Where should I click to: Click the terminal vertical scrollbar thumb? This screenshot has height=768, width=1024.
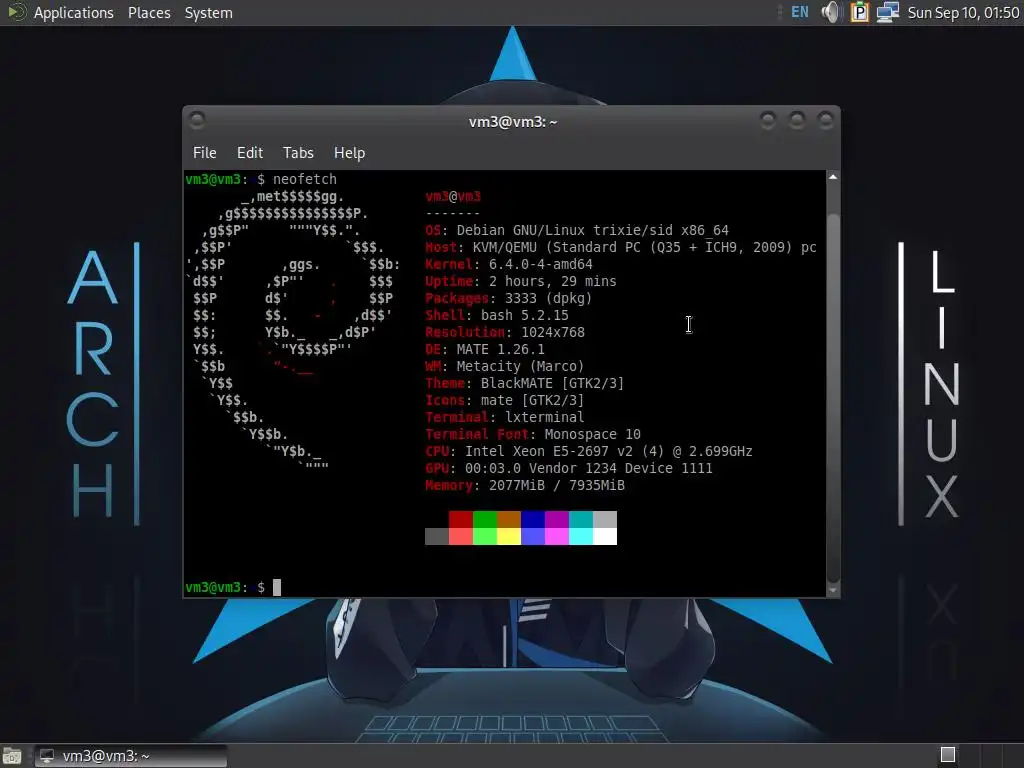point(833,398)
